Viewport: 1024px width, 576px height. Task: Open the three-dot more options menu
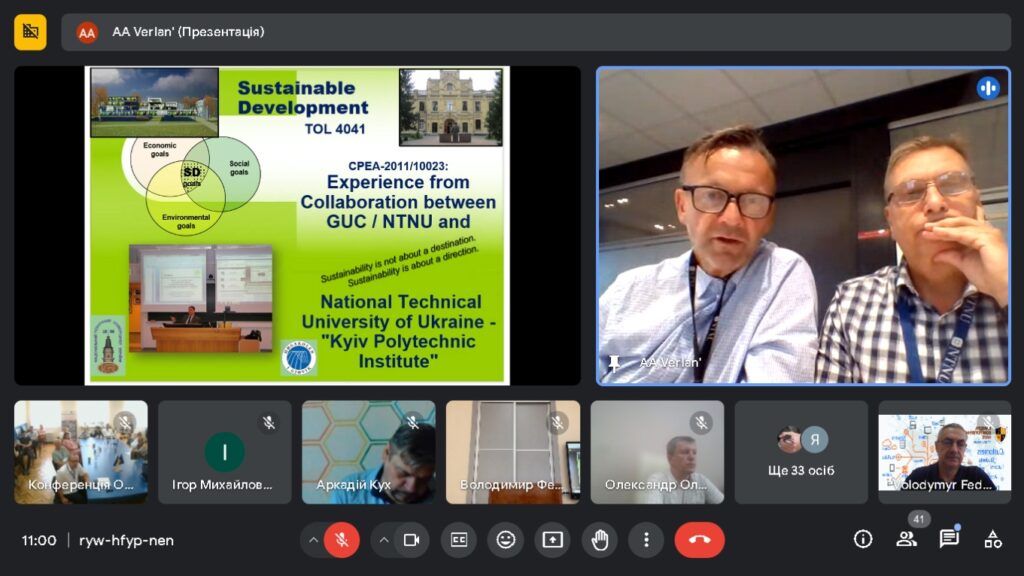coord(646,540)
